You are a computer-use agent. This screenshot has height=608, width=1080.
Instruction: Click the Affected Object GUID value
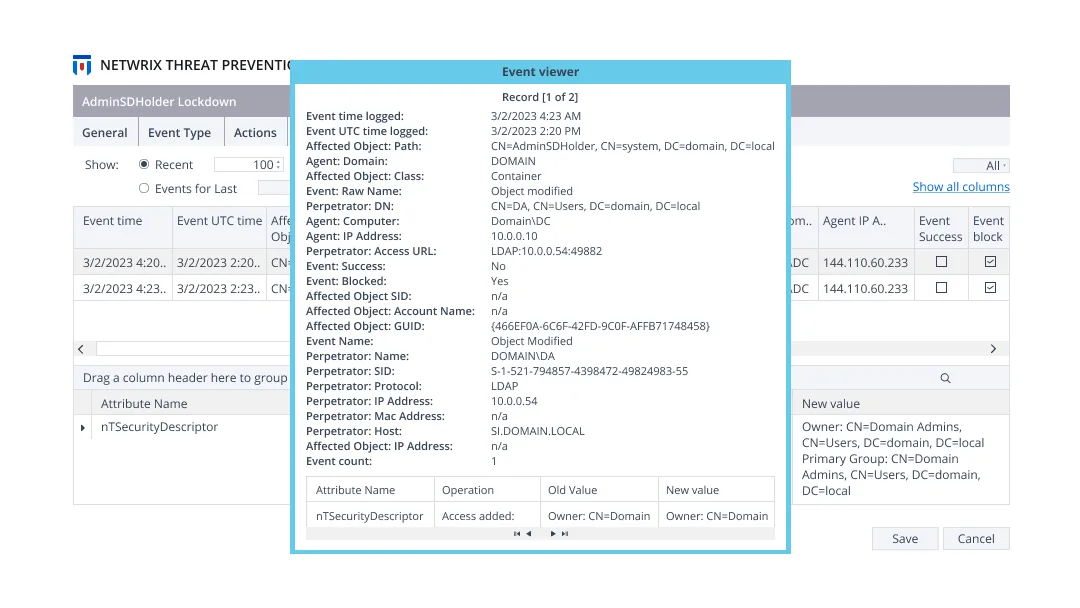(x=600, y=326)
